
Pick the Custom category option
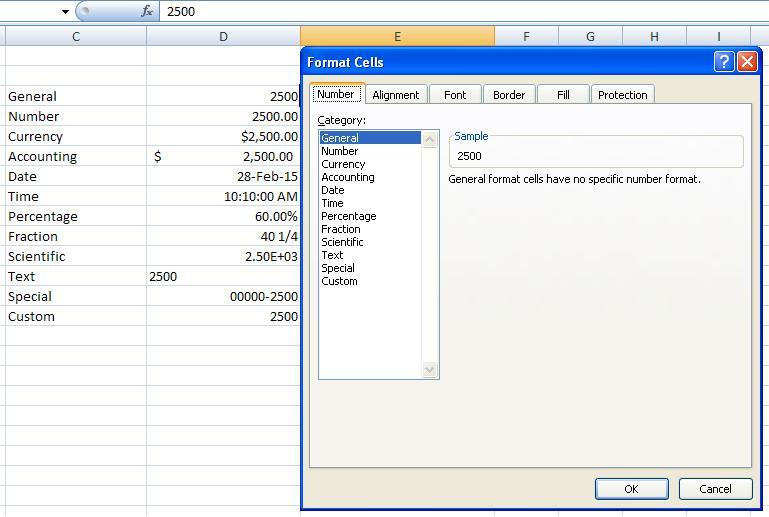pyautogui.click(x=339, y=281)
